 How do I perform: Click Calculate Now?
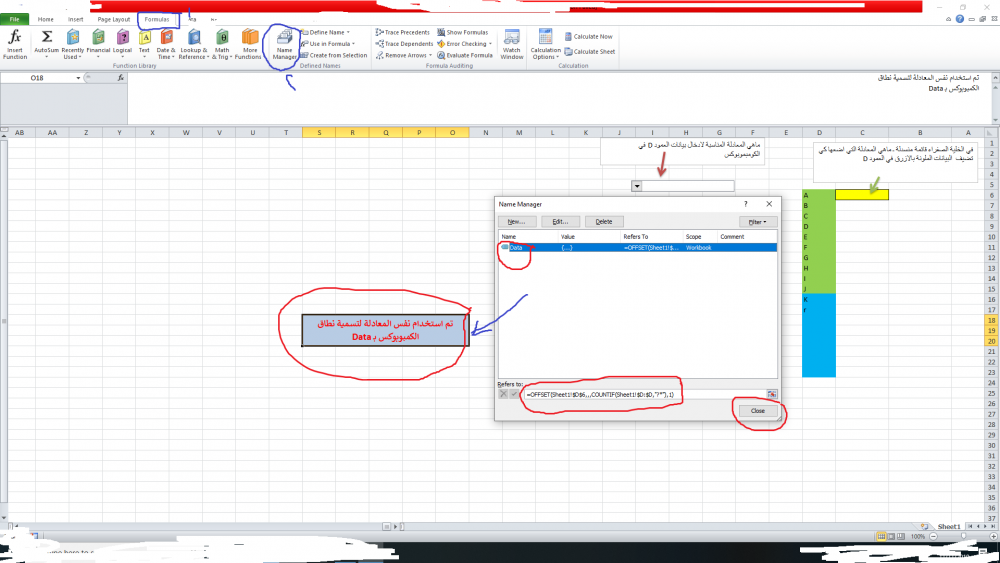588,36
